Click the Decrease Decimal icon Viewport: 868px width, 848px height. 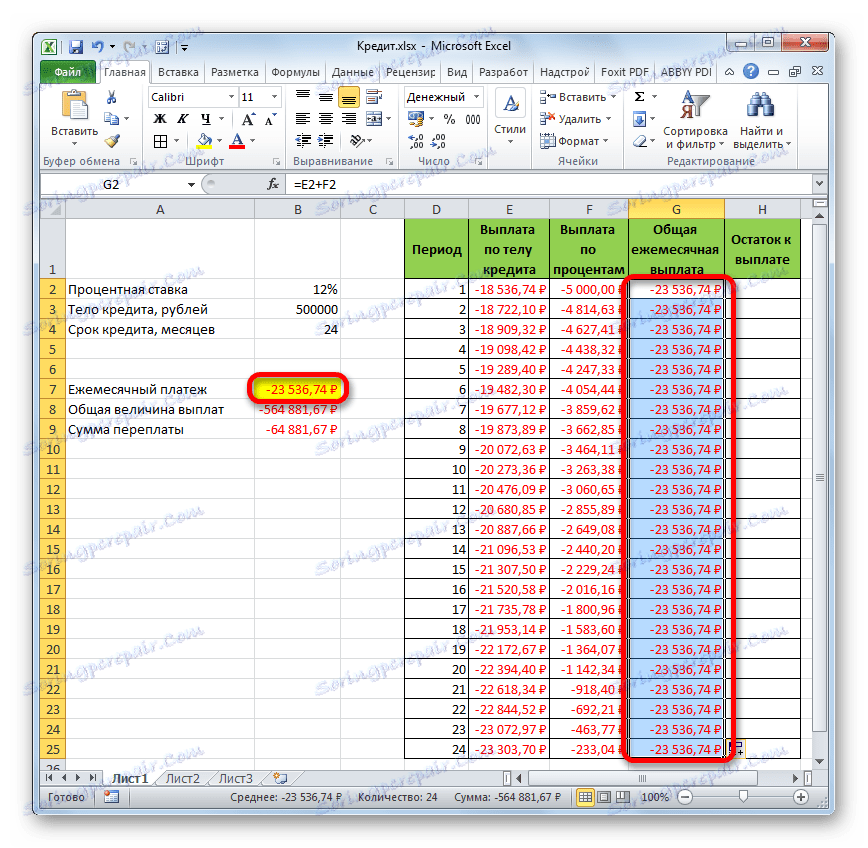(438, 142)
